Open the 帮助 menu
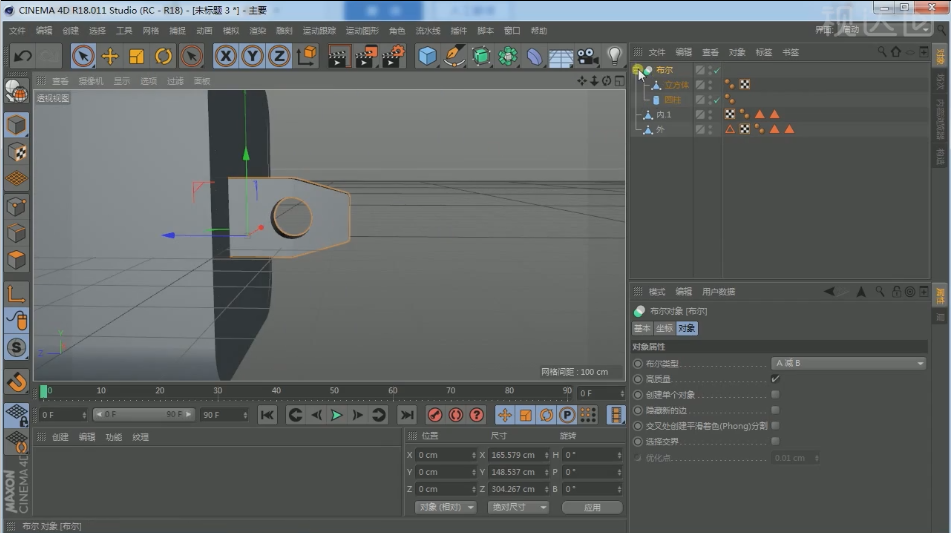 pyautogui.click(x=539, y=30)
